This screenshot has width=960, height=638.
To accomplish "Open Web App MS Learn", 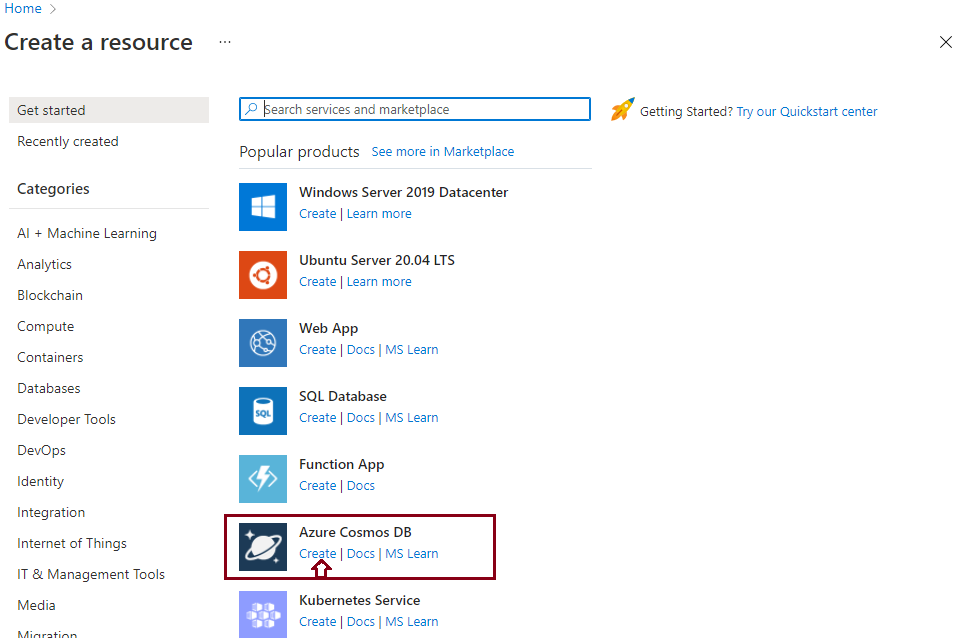I will point(411,350).
